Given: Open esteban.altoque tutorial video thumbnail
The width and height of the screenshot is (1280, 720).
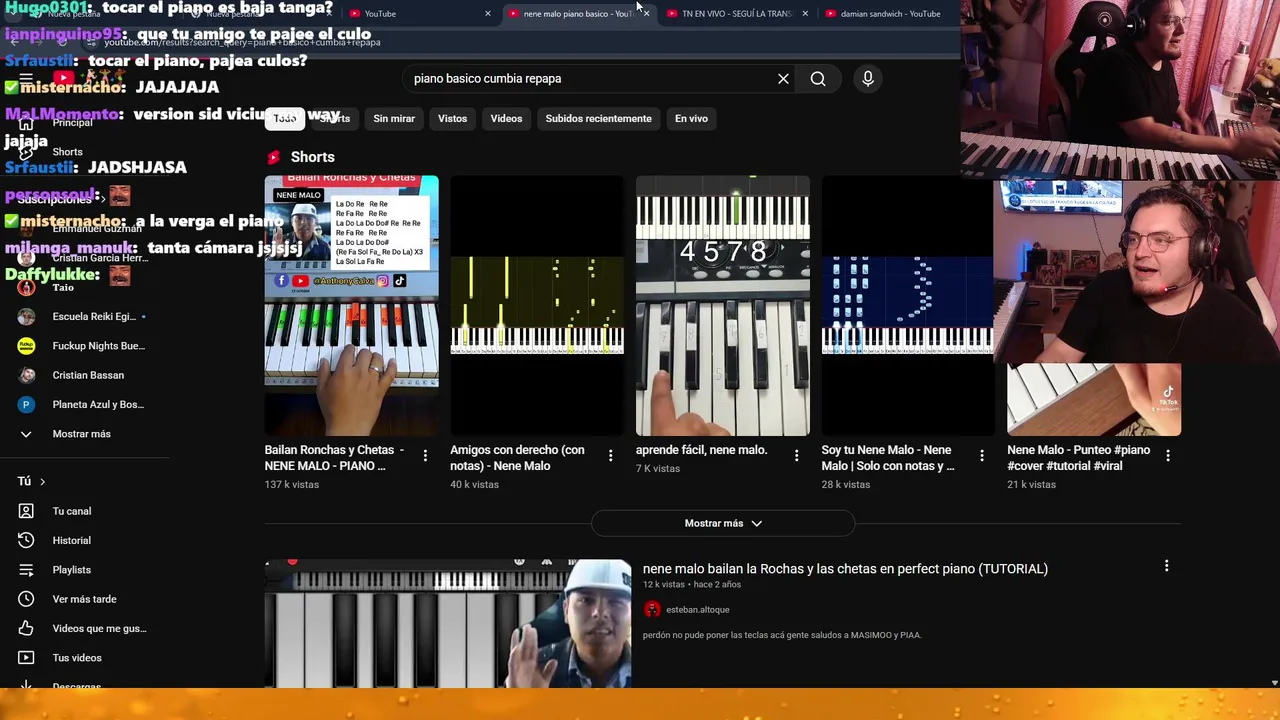Looking at the screenshot, I should point(448,624).
